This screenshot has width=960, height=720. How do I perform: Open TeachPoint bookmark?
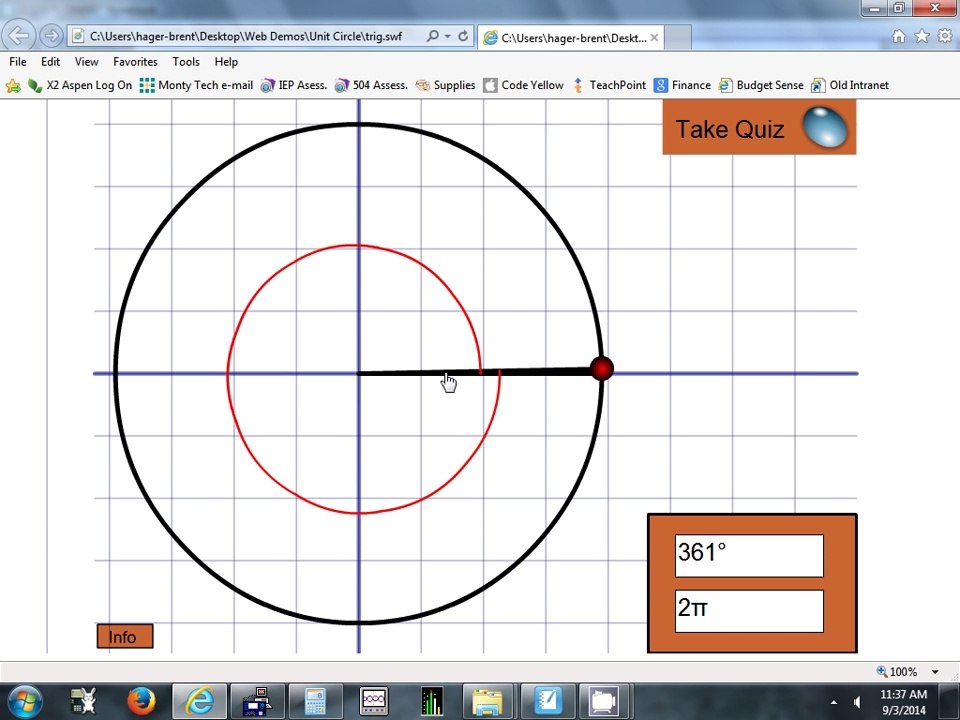[609, 86]
